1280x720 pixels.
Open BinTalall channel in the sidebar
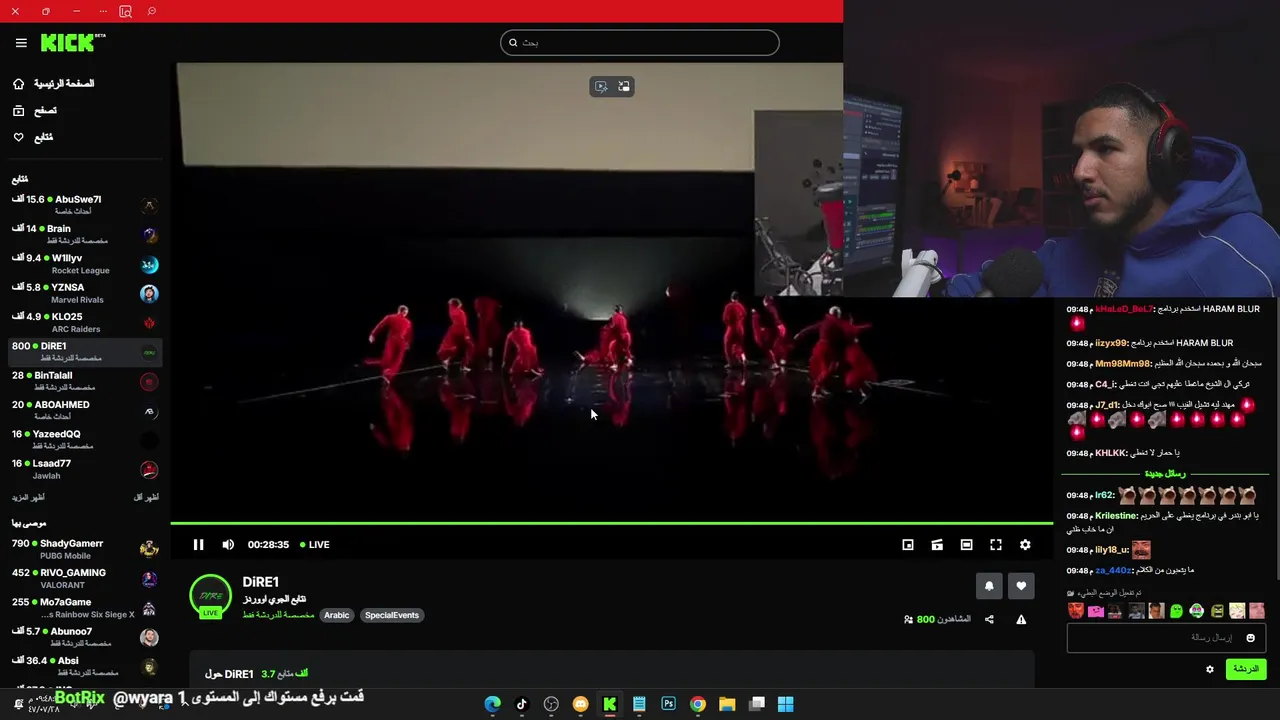pos(85,381)
